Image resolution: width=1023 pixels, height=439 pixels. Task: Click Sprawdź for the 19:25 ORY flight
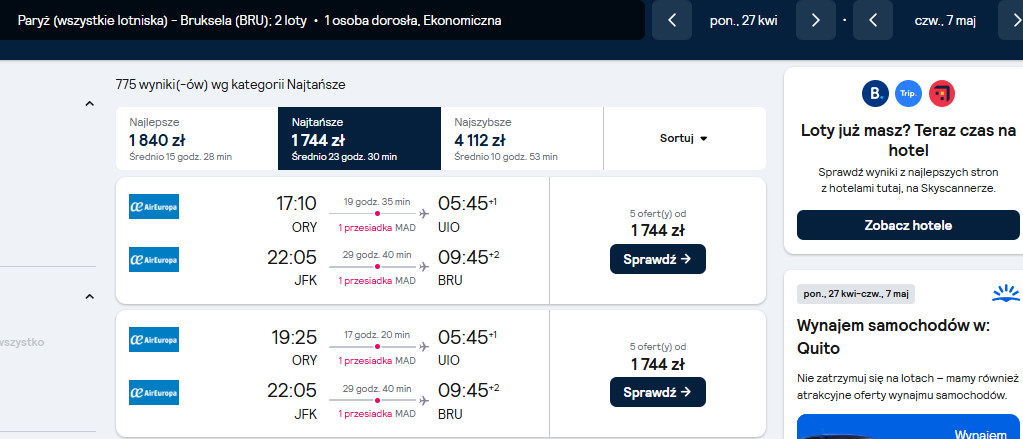click(658, 392)
